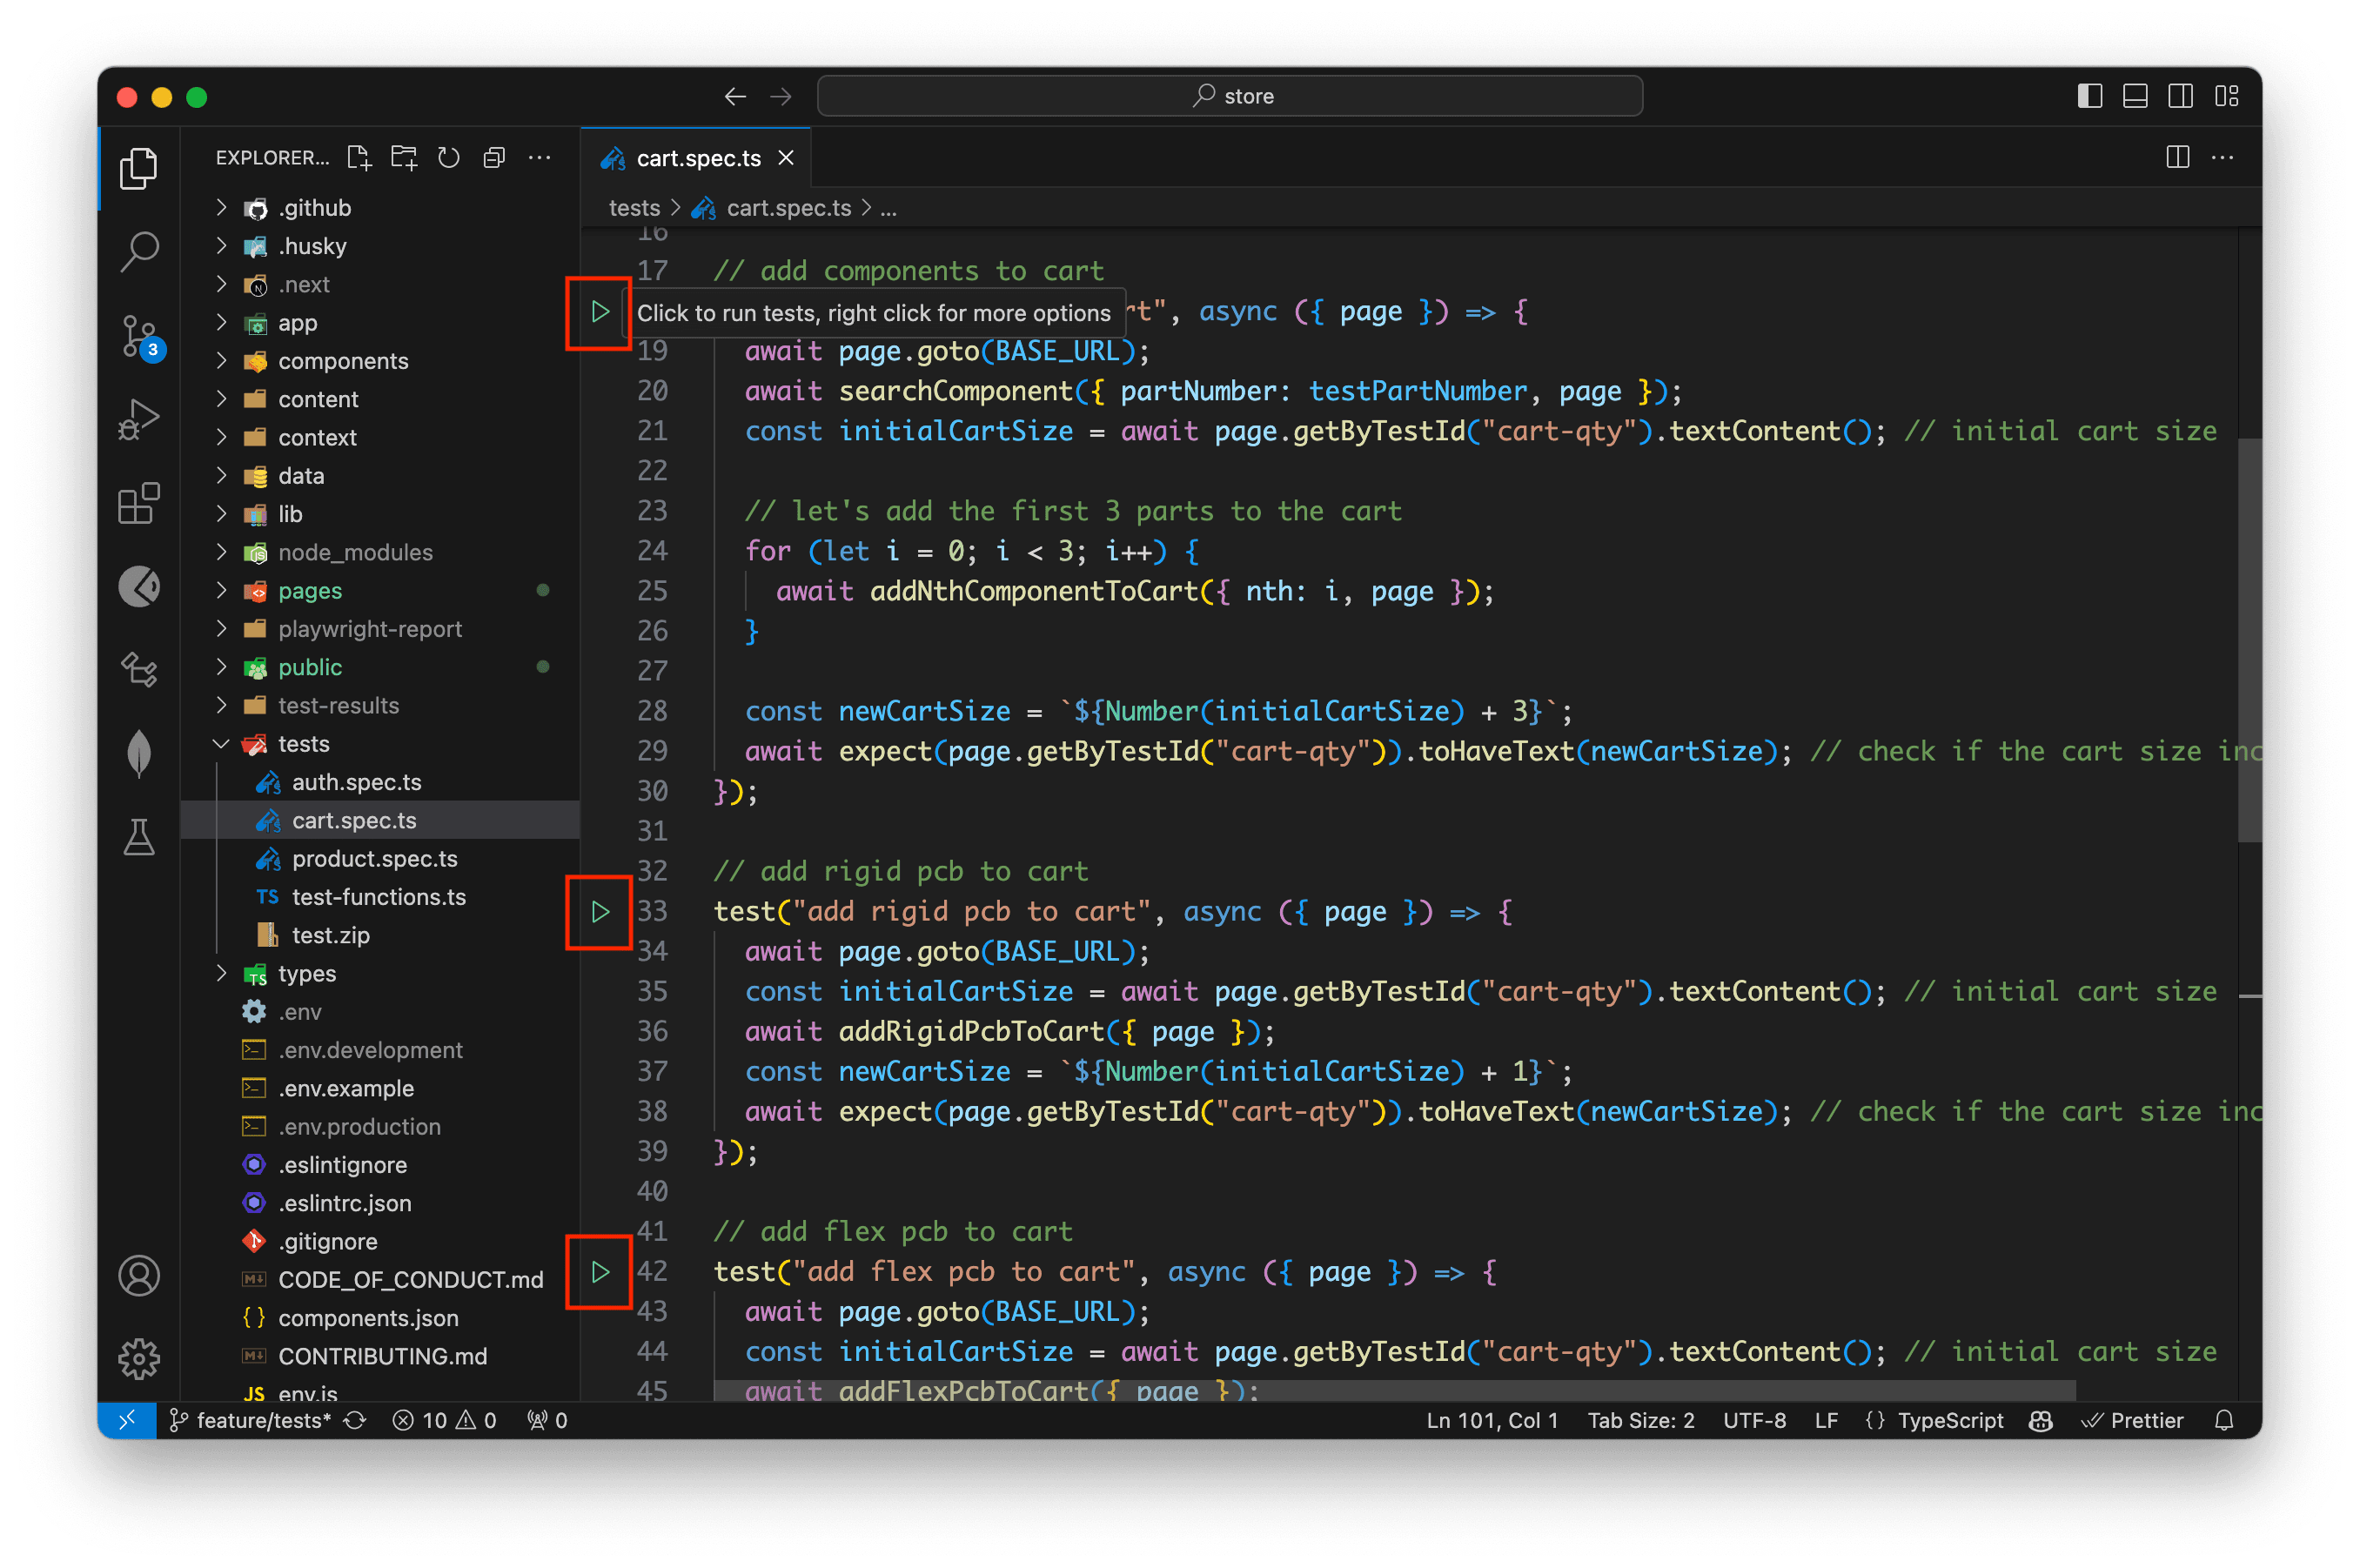Open editor more actions ellipsis
2360x1568 pixels.
pyautogui.click(x=2222, y=157)
